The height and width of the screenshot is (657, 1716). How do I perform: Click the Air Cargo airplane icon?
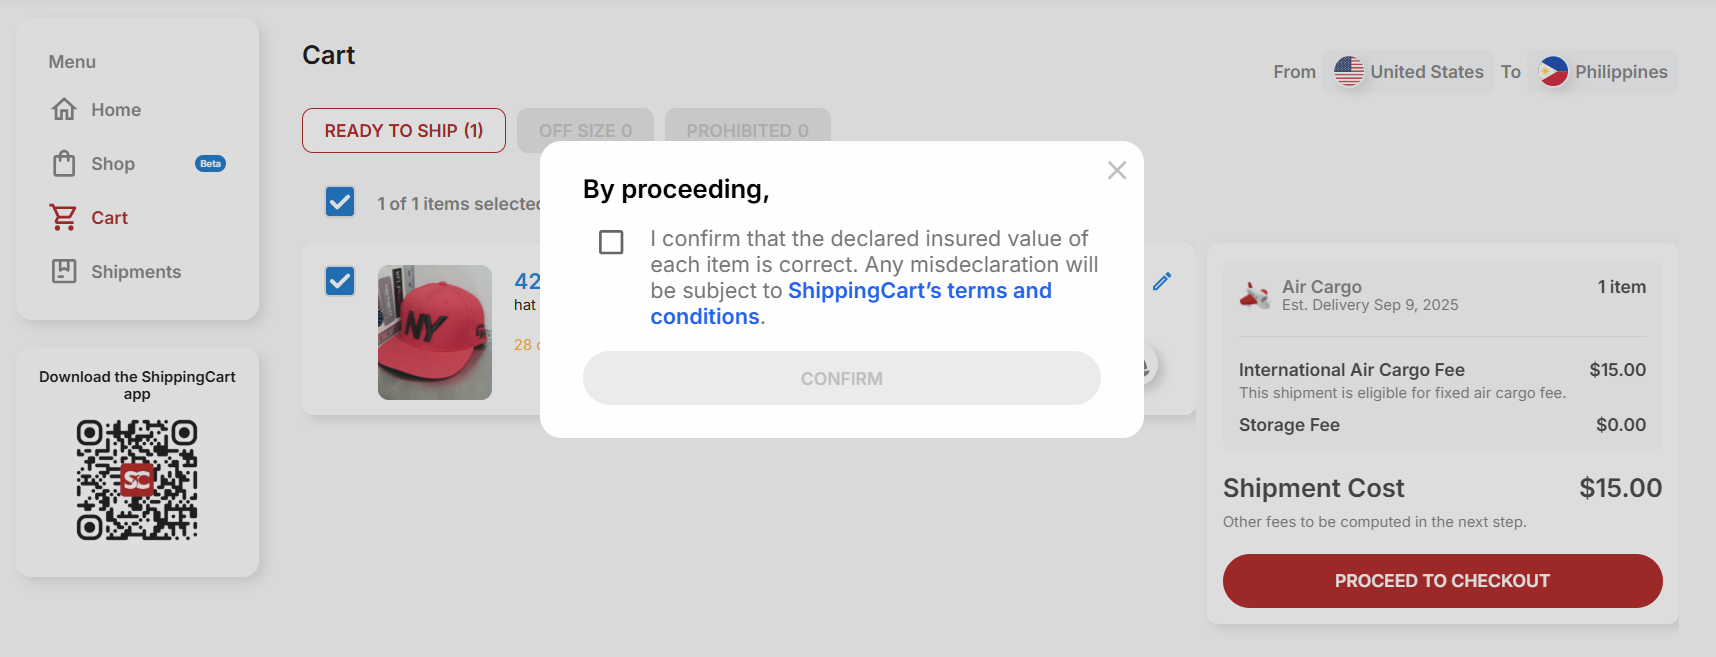click(1254, 295)
